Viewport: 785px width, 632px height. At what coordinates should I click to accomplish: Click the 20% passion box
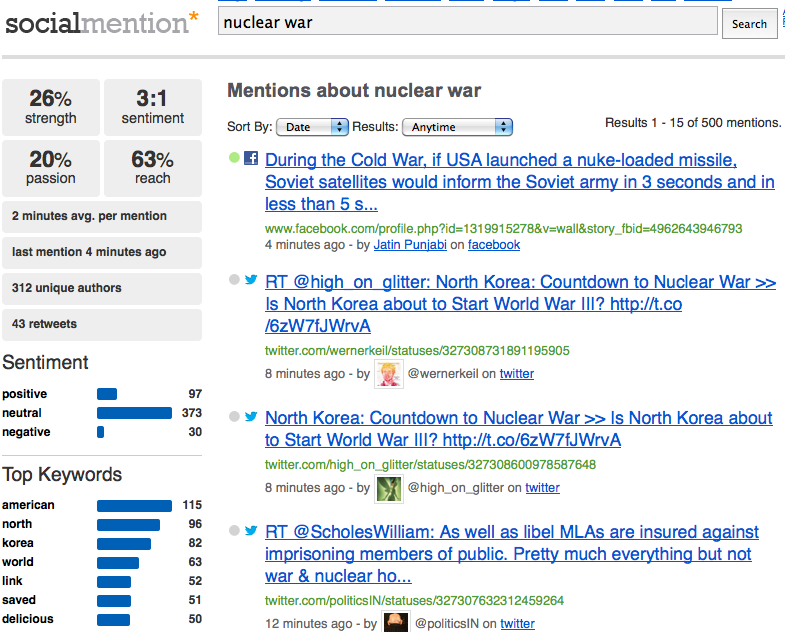pos(51,168)
